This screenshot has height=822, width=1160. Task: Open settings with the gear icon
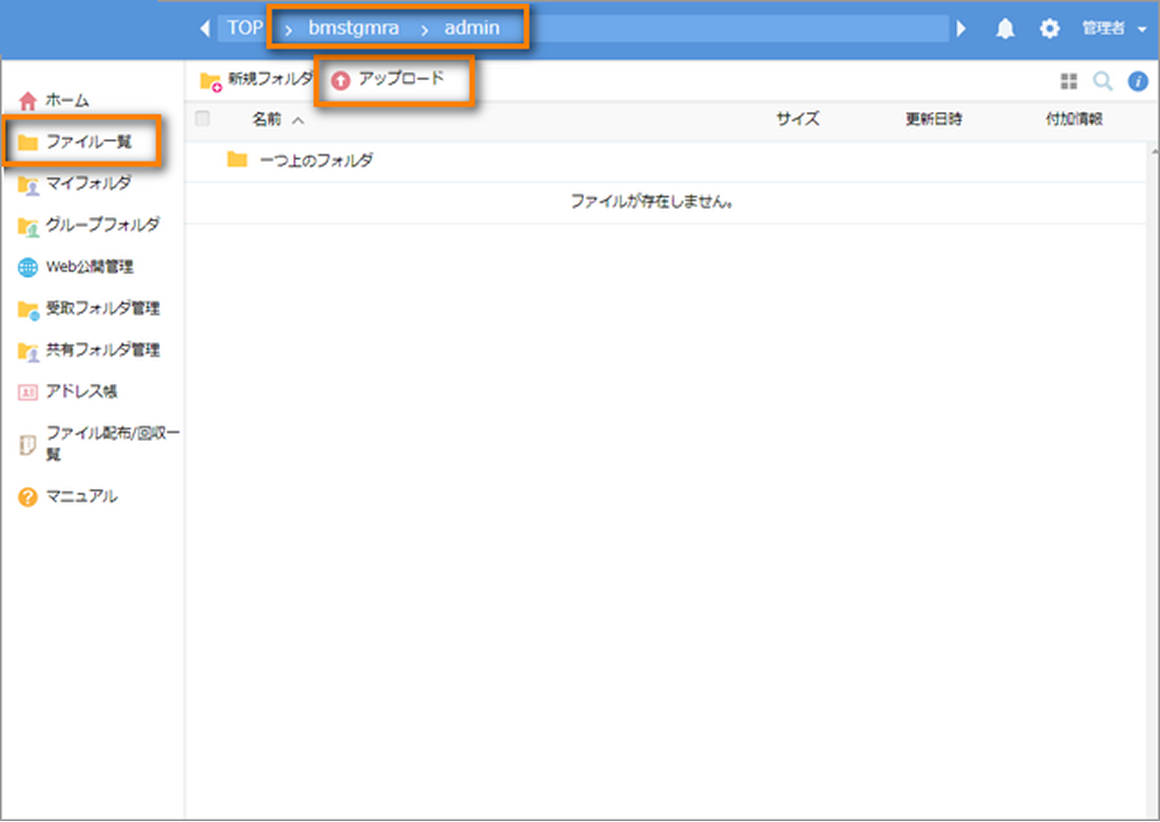1049,28
